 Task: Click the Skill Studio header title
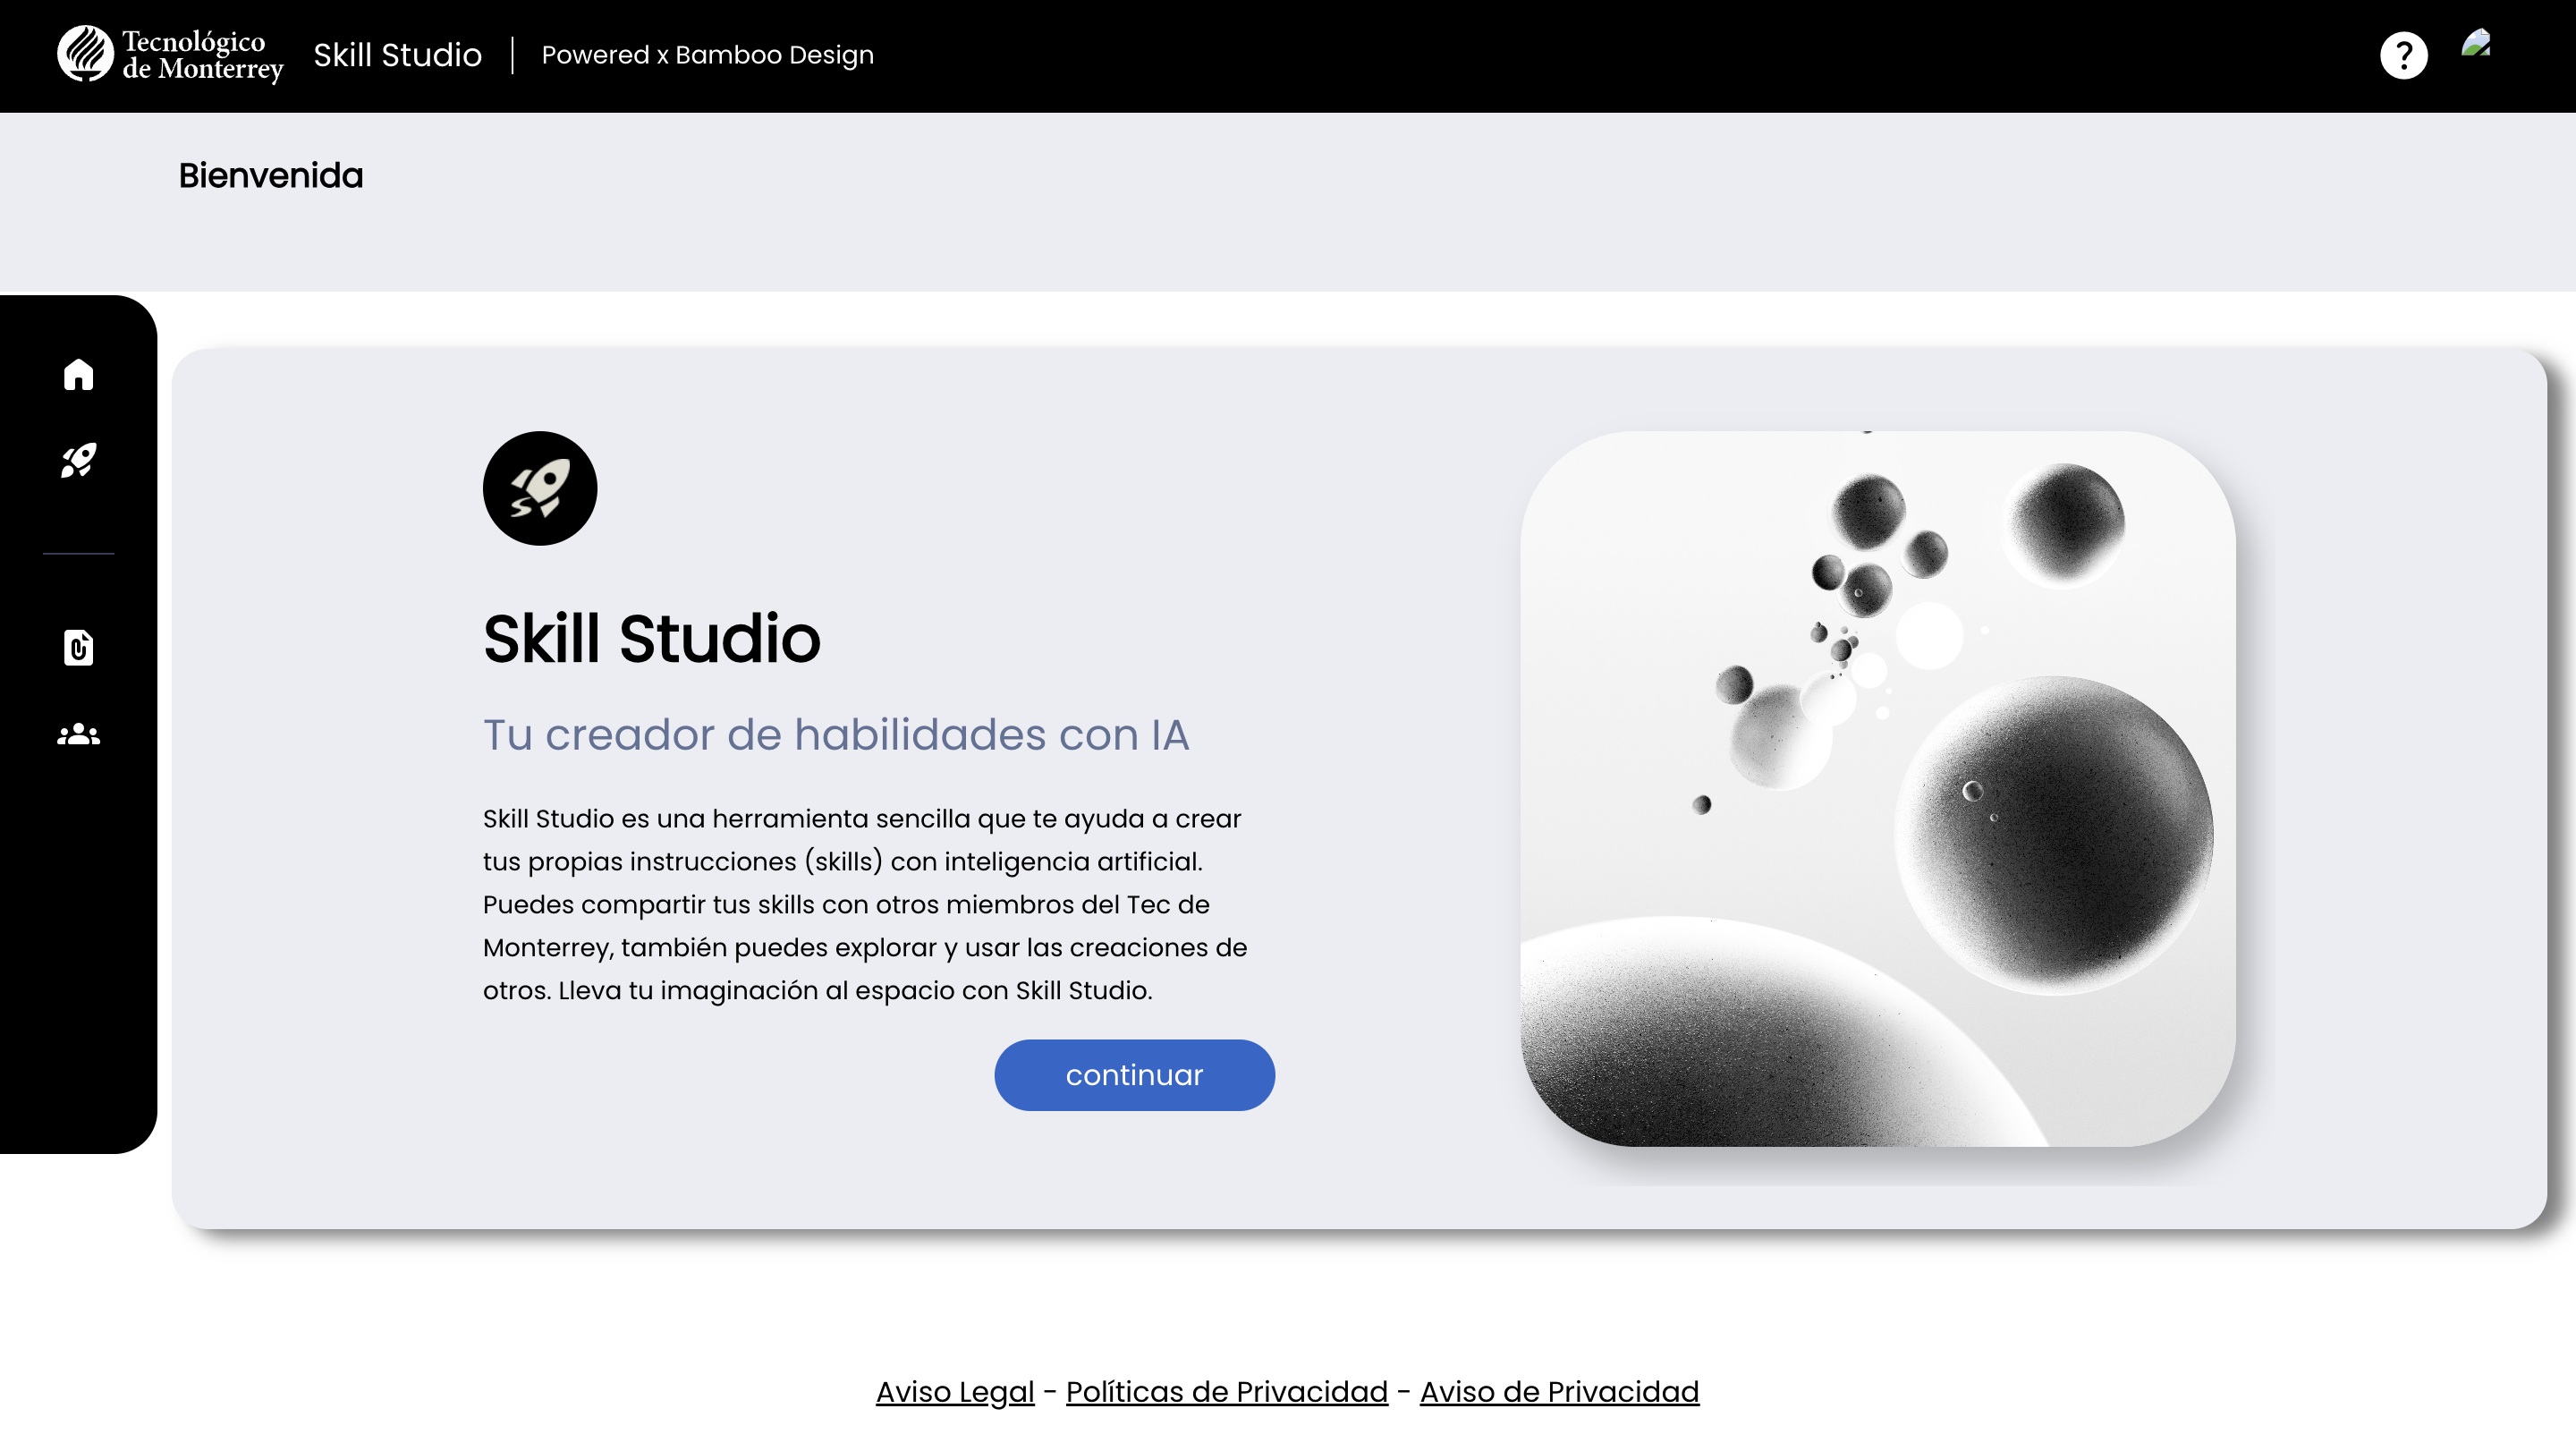coord(398,55)
